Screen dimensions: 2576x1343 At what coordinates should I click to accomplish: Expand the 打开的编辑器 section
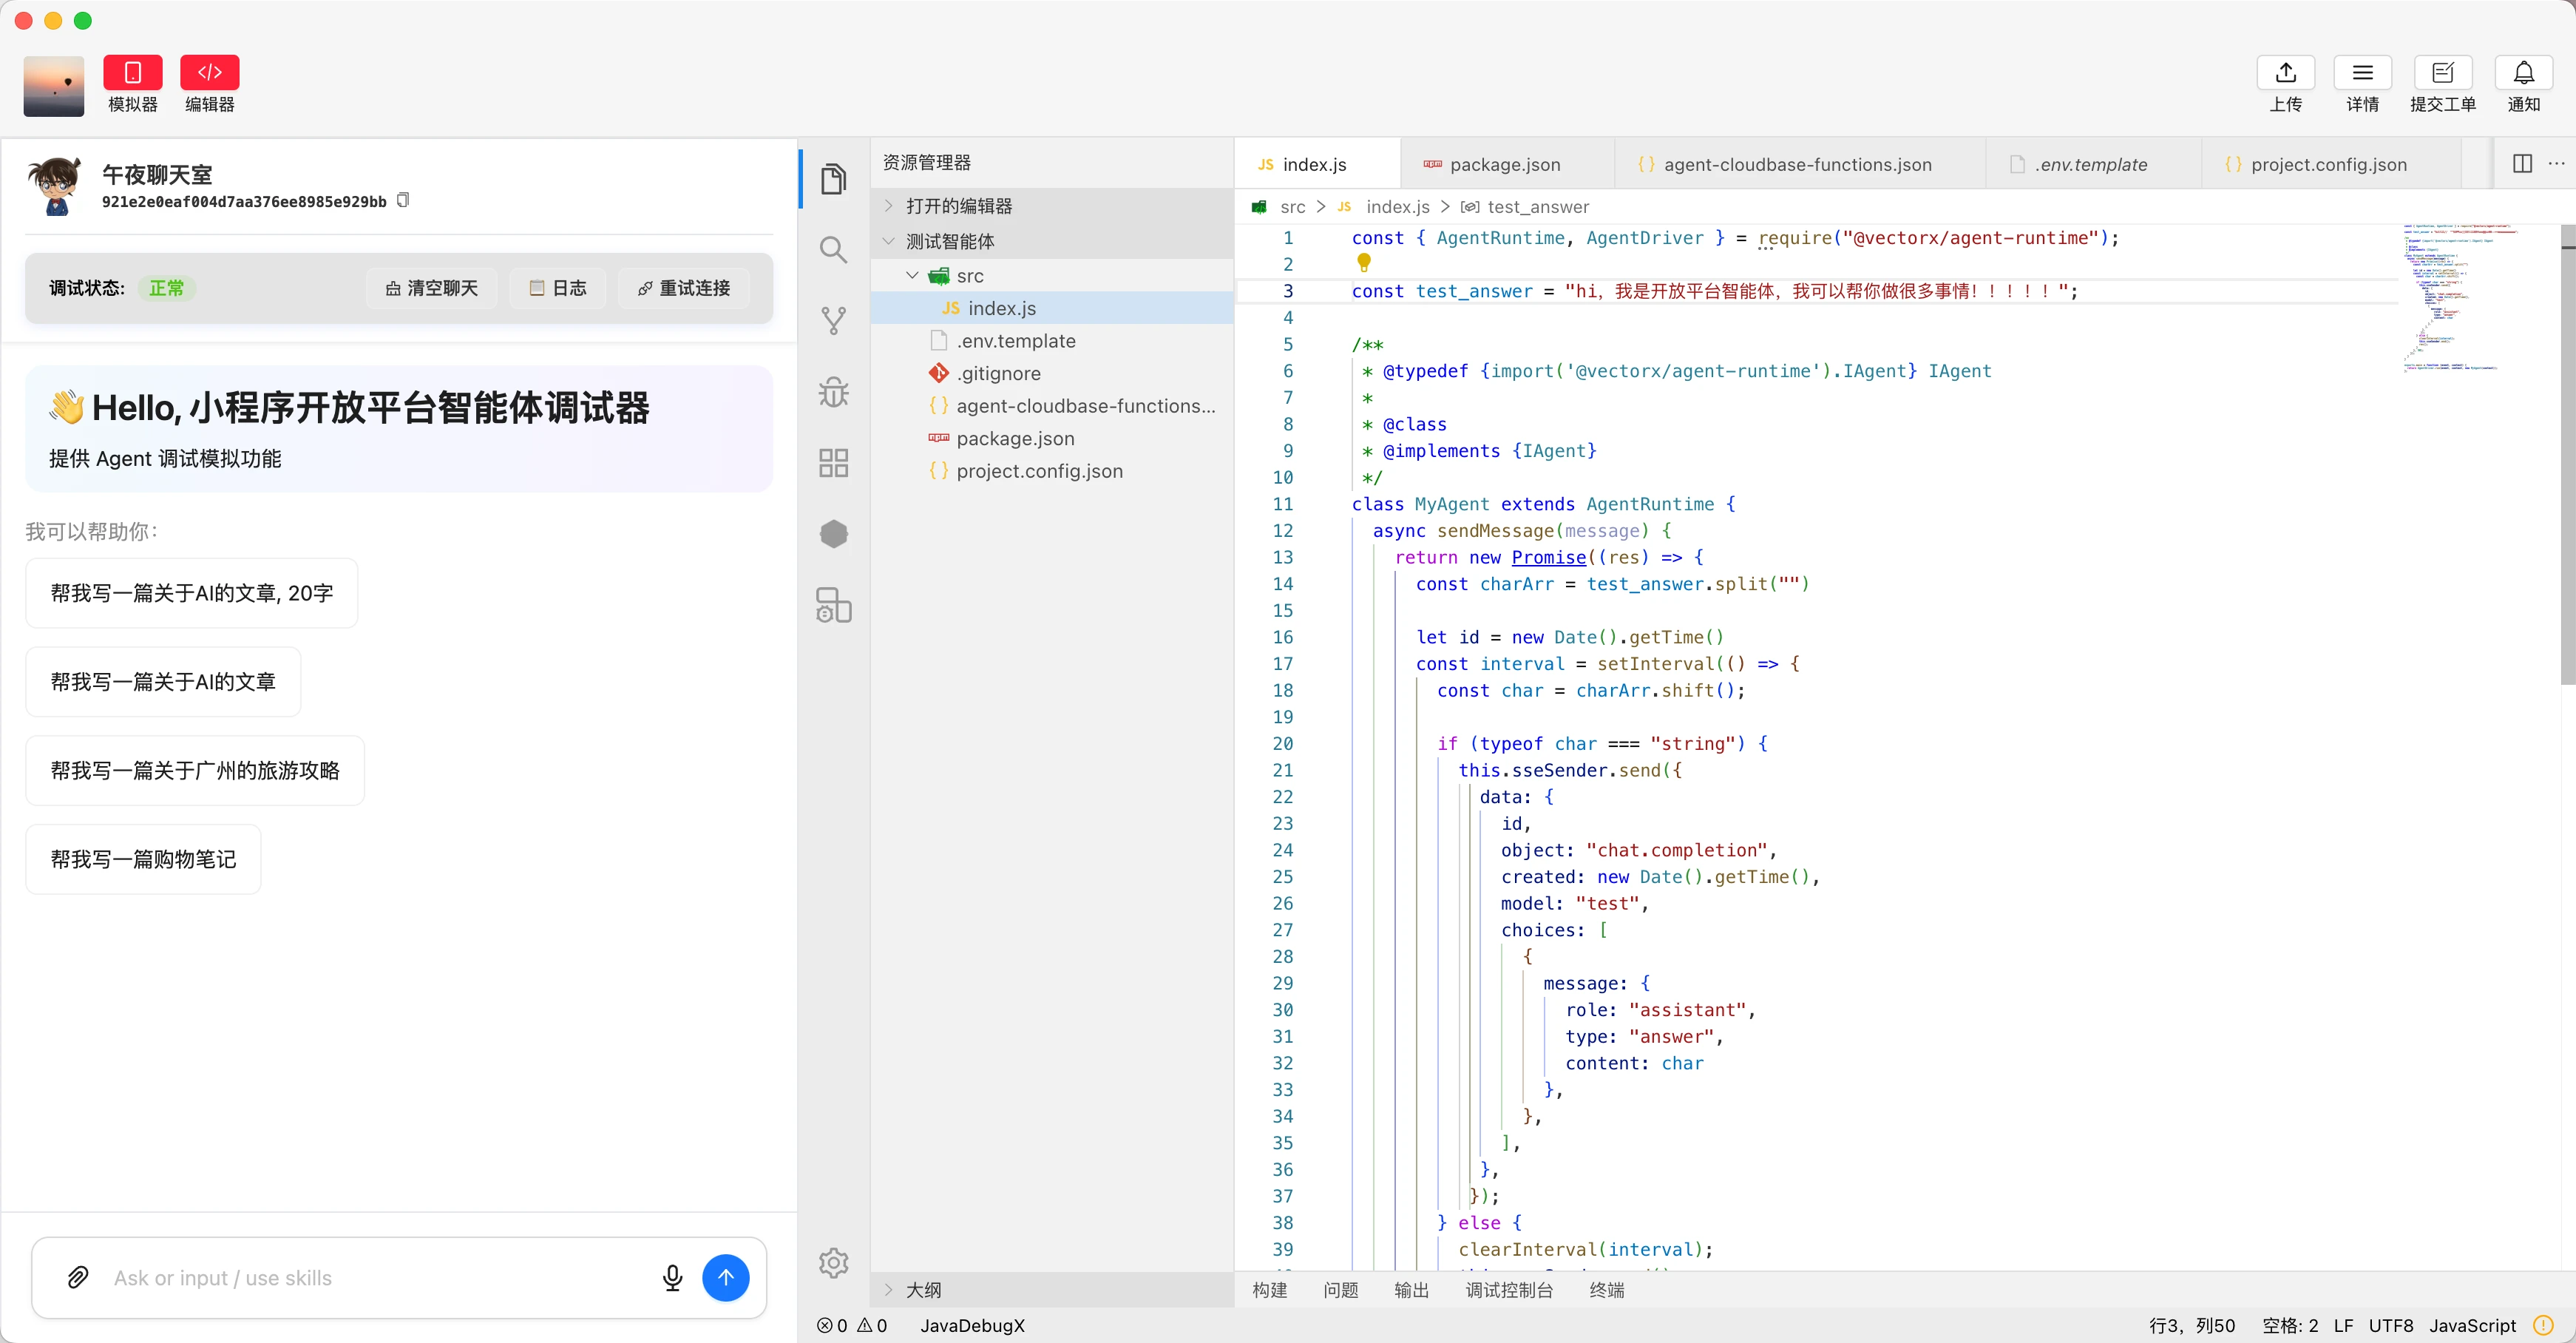[958, 206]
